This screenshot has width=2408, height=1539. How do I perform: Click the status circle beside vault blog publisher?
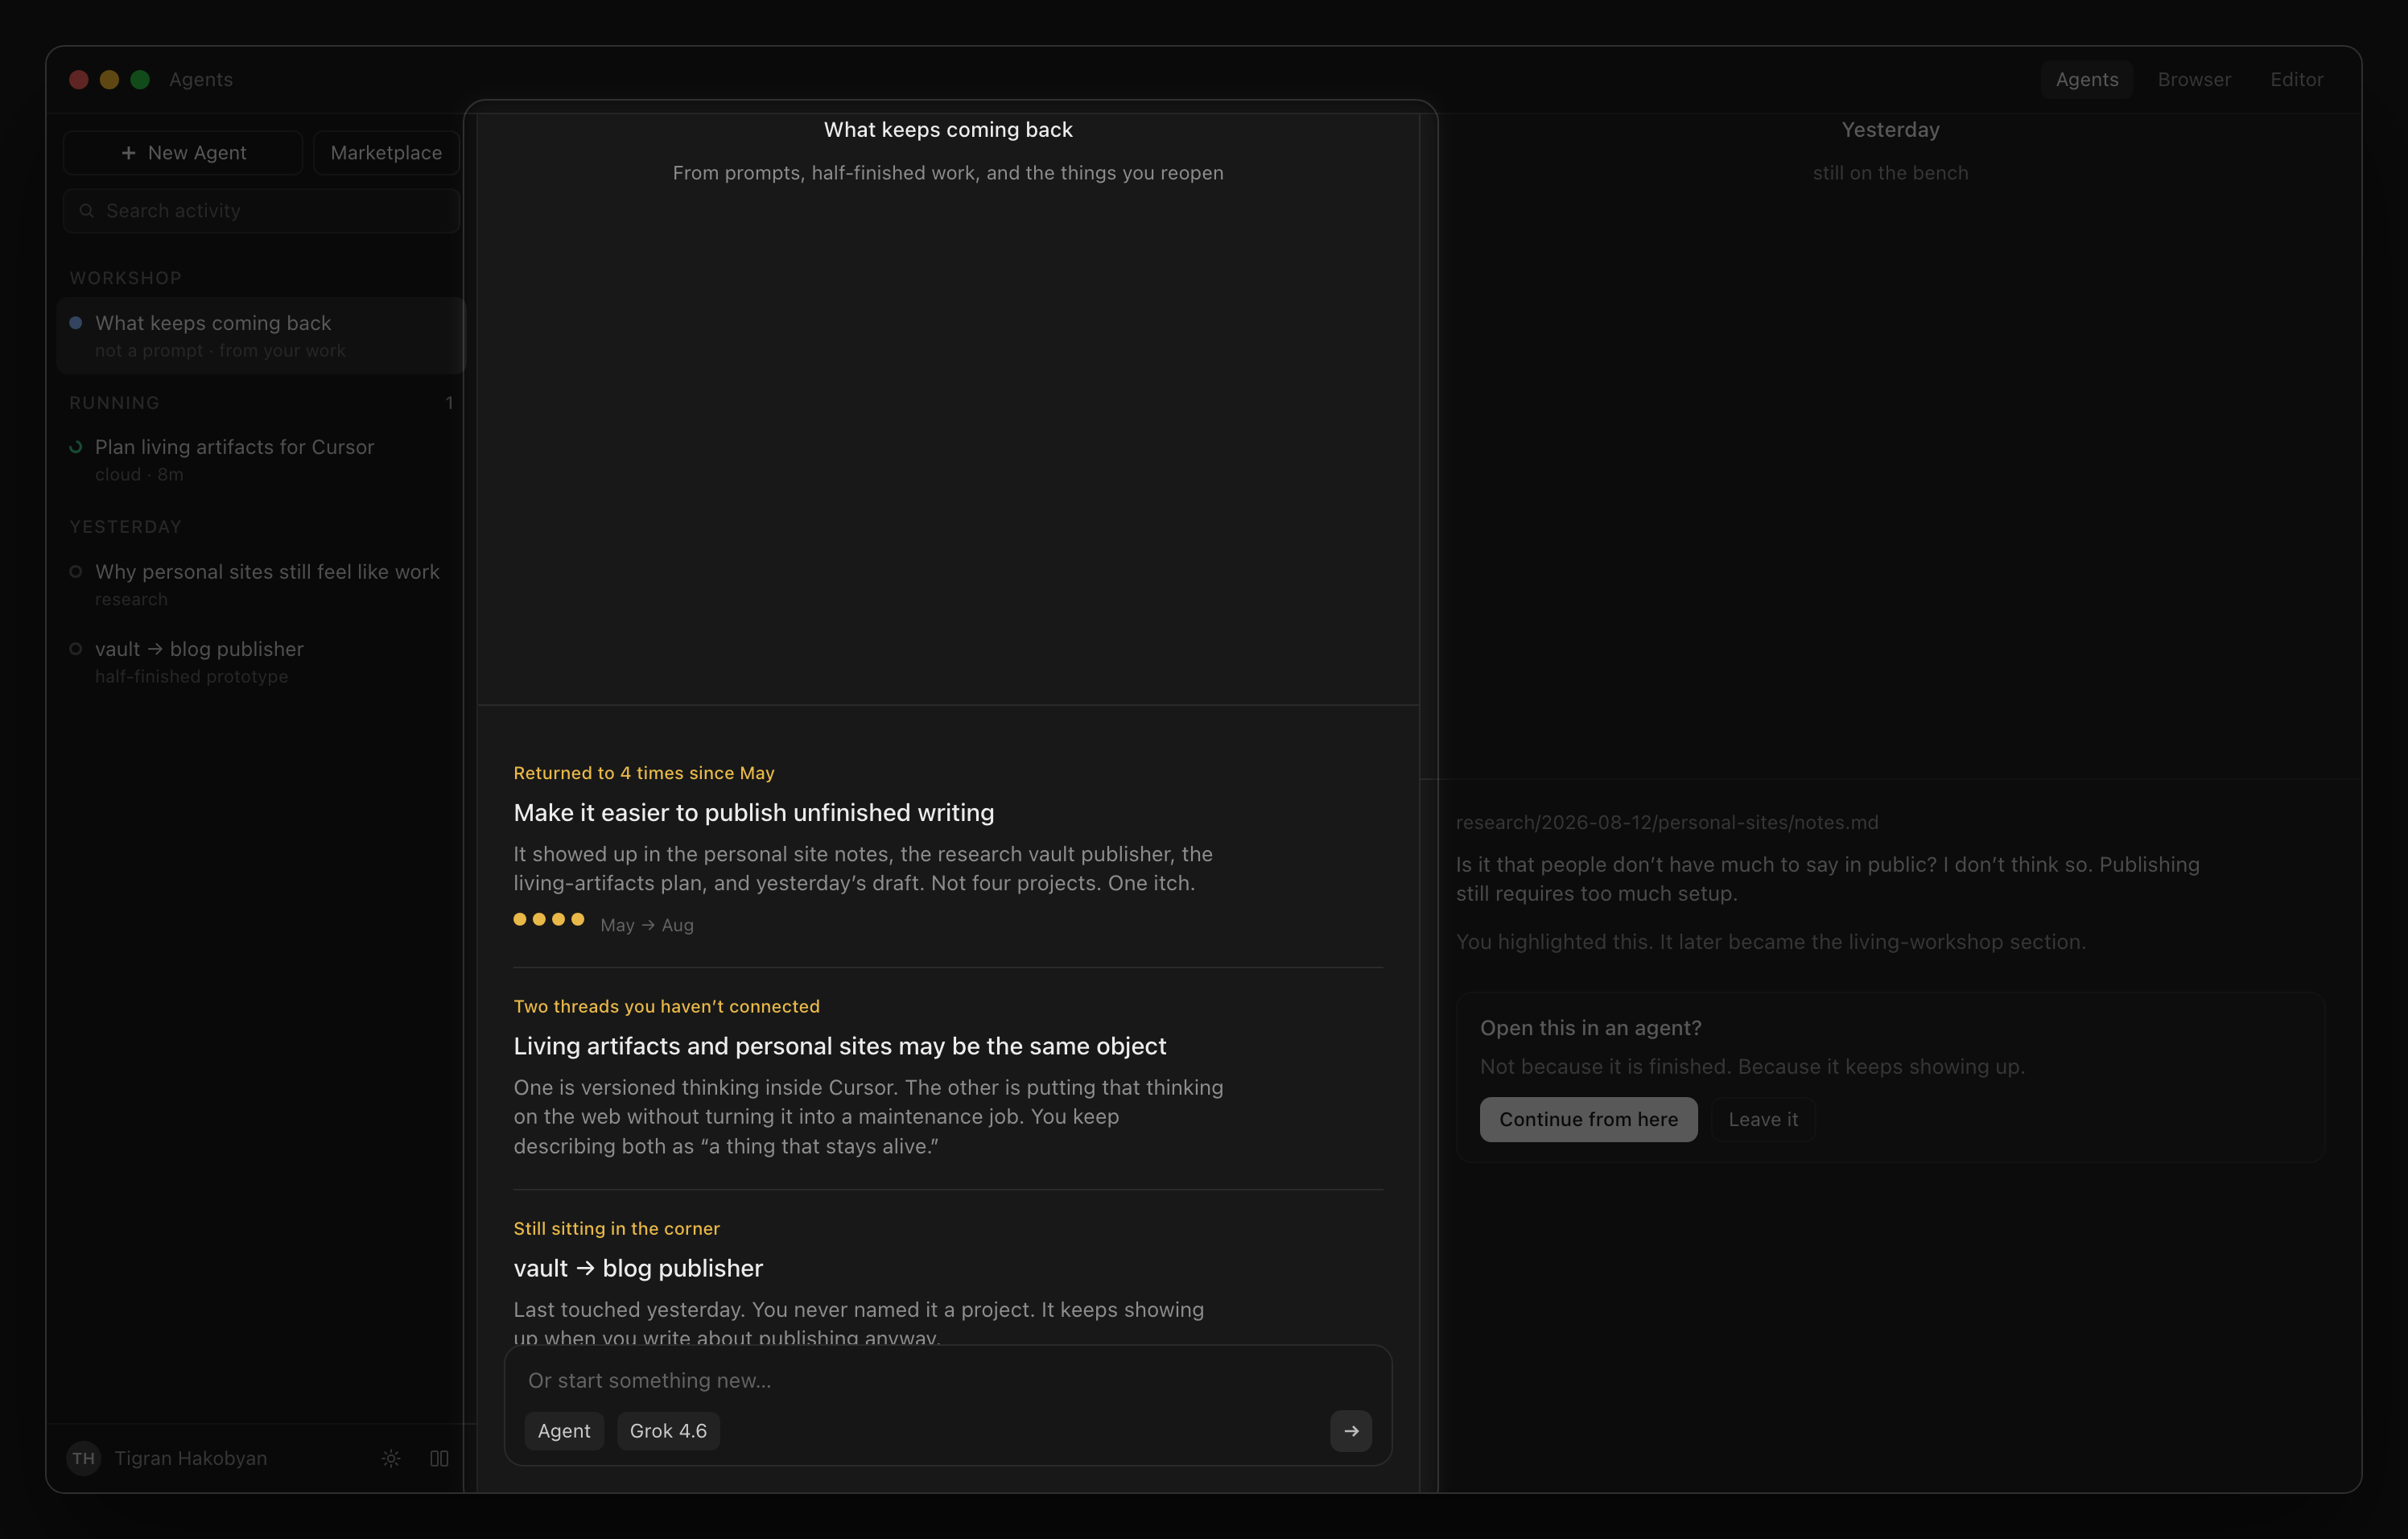(x=76, y=649)
